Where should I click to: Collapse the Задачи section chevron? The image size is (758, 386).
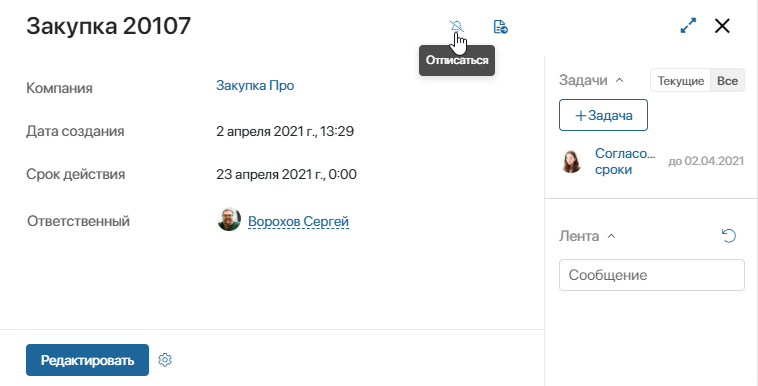[x=619, y=80]
